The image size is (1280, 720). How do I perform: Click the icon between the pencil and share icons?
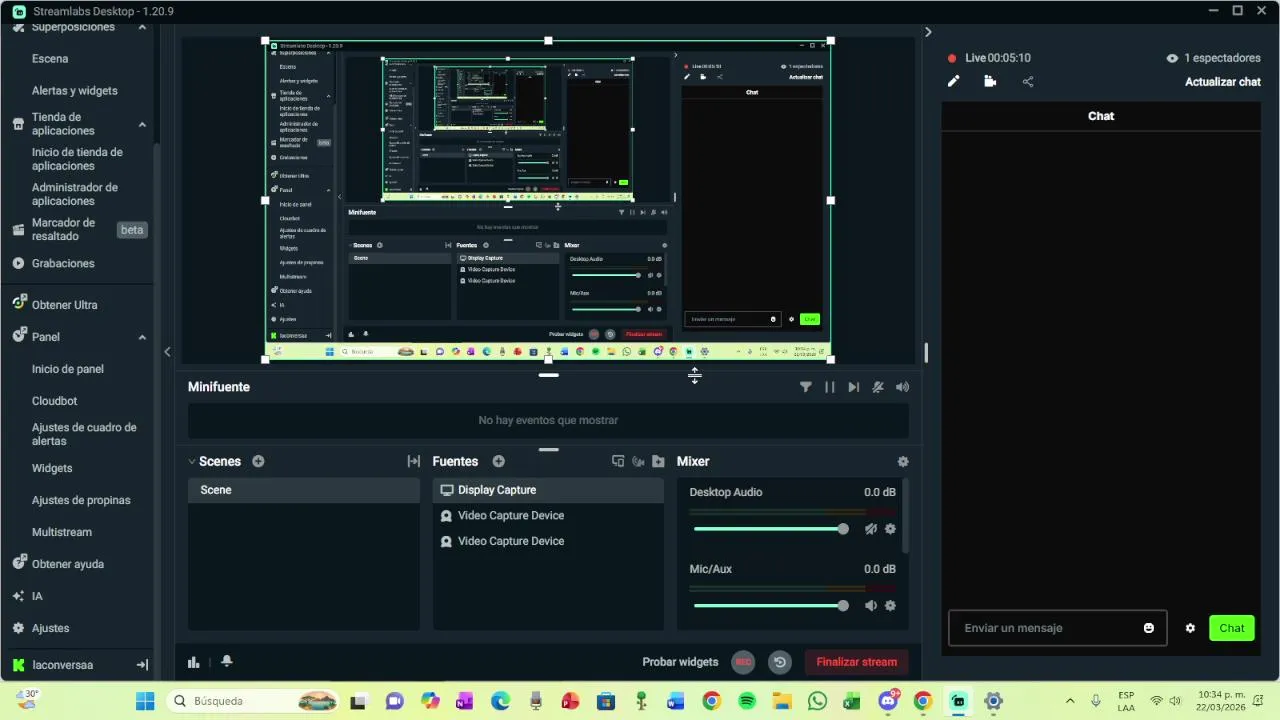[990, 82]
